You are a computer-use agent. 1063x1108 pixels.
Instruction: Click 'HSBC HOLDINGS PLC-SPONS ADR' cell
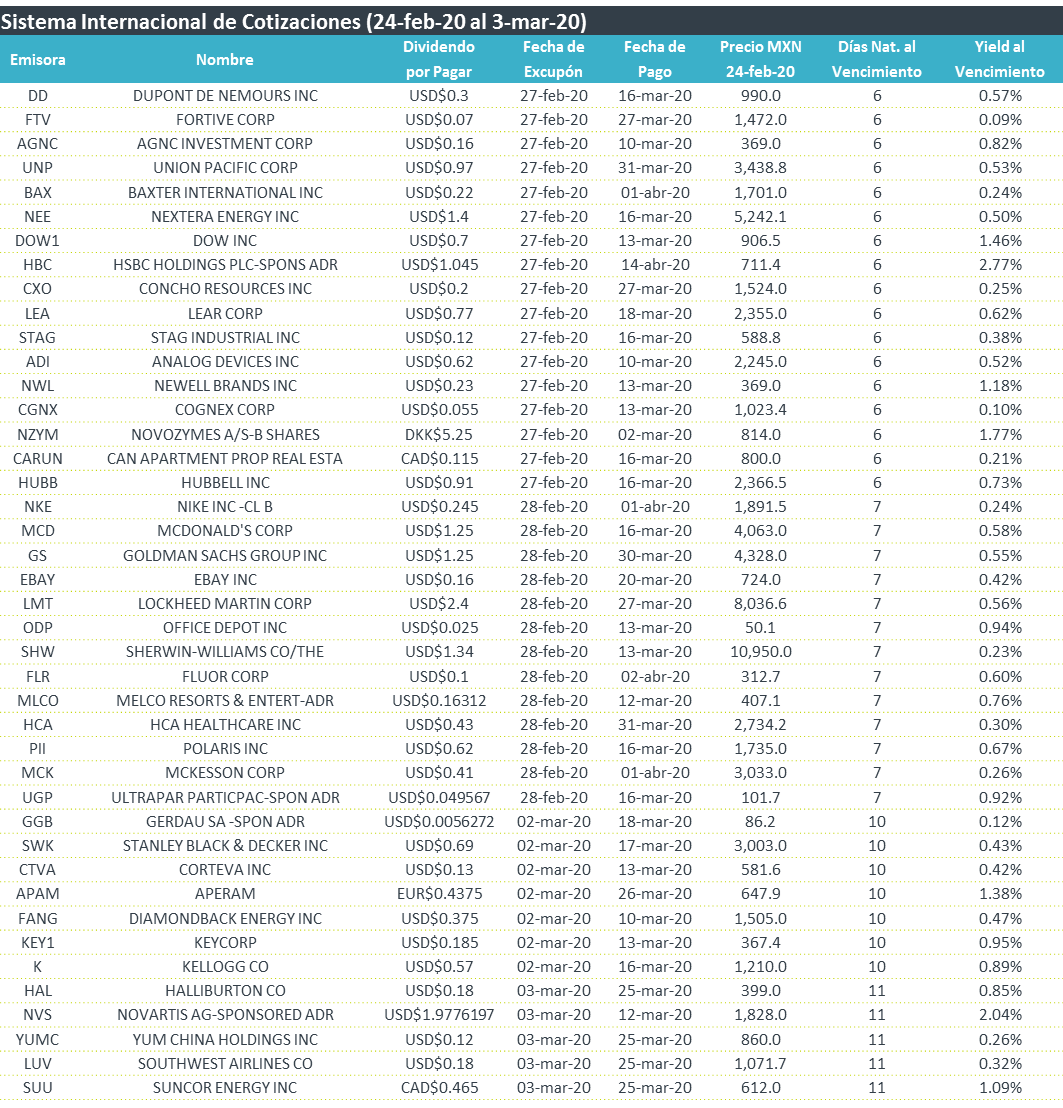pos(225,264)
